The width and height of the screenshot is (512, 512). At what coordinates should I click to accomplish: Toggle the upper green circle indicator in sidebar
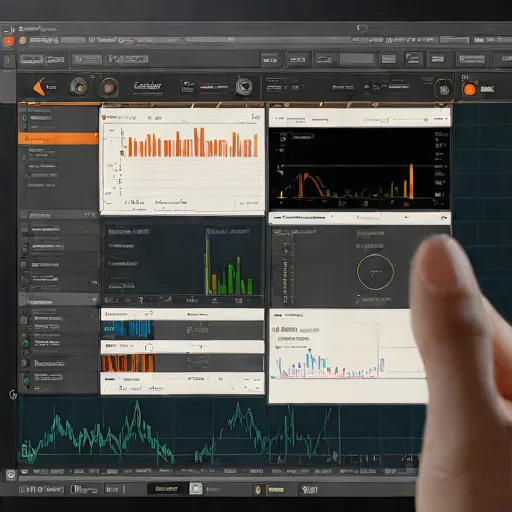coord(25,343)
